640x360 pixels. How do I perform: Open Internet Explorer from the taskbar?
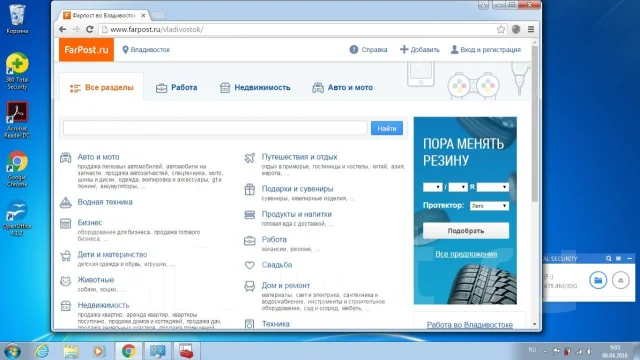coord(42,351)
